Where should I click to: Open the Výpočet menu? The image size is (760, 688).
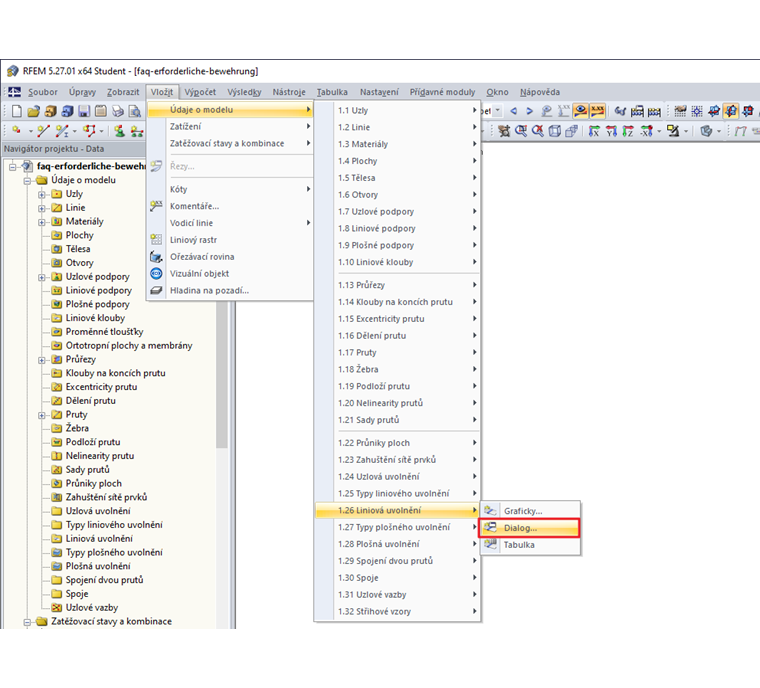coord(200,92)
